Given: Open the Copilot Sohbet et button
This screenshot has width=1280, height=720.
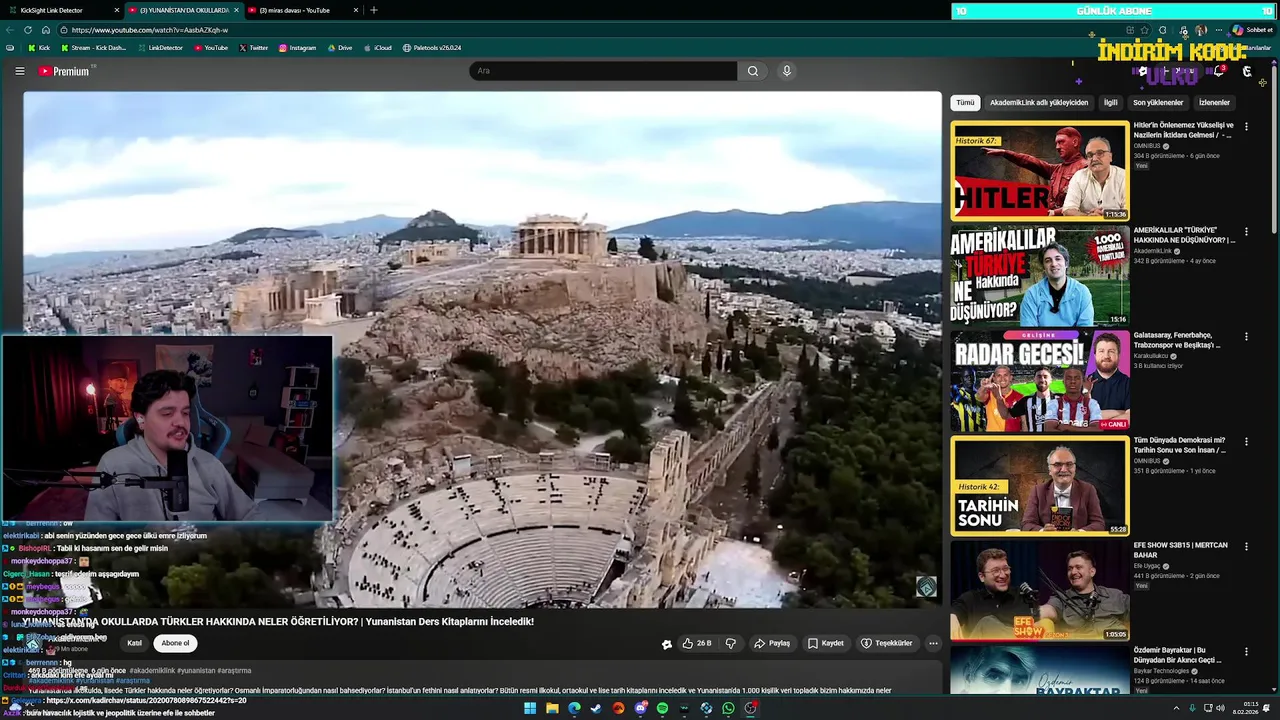Looking at the screenshot, I should [x=1252, y=30].
